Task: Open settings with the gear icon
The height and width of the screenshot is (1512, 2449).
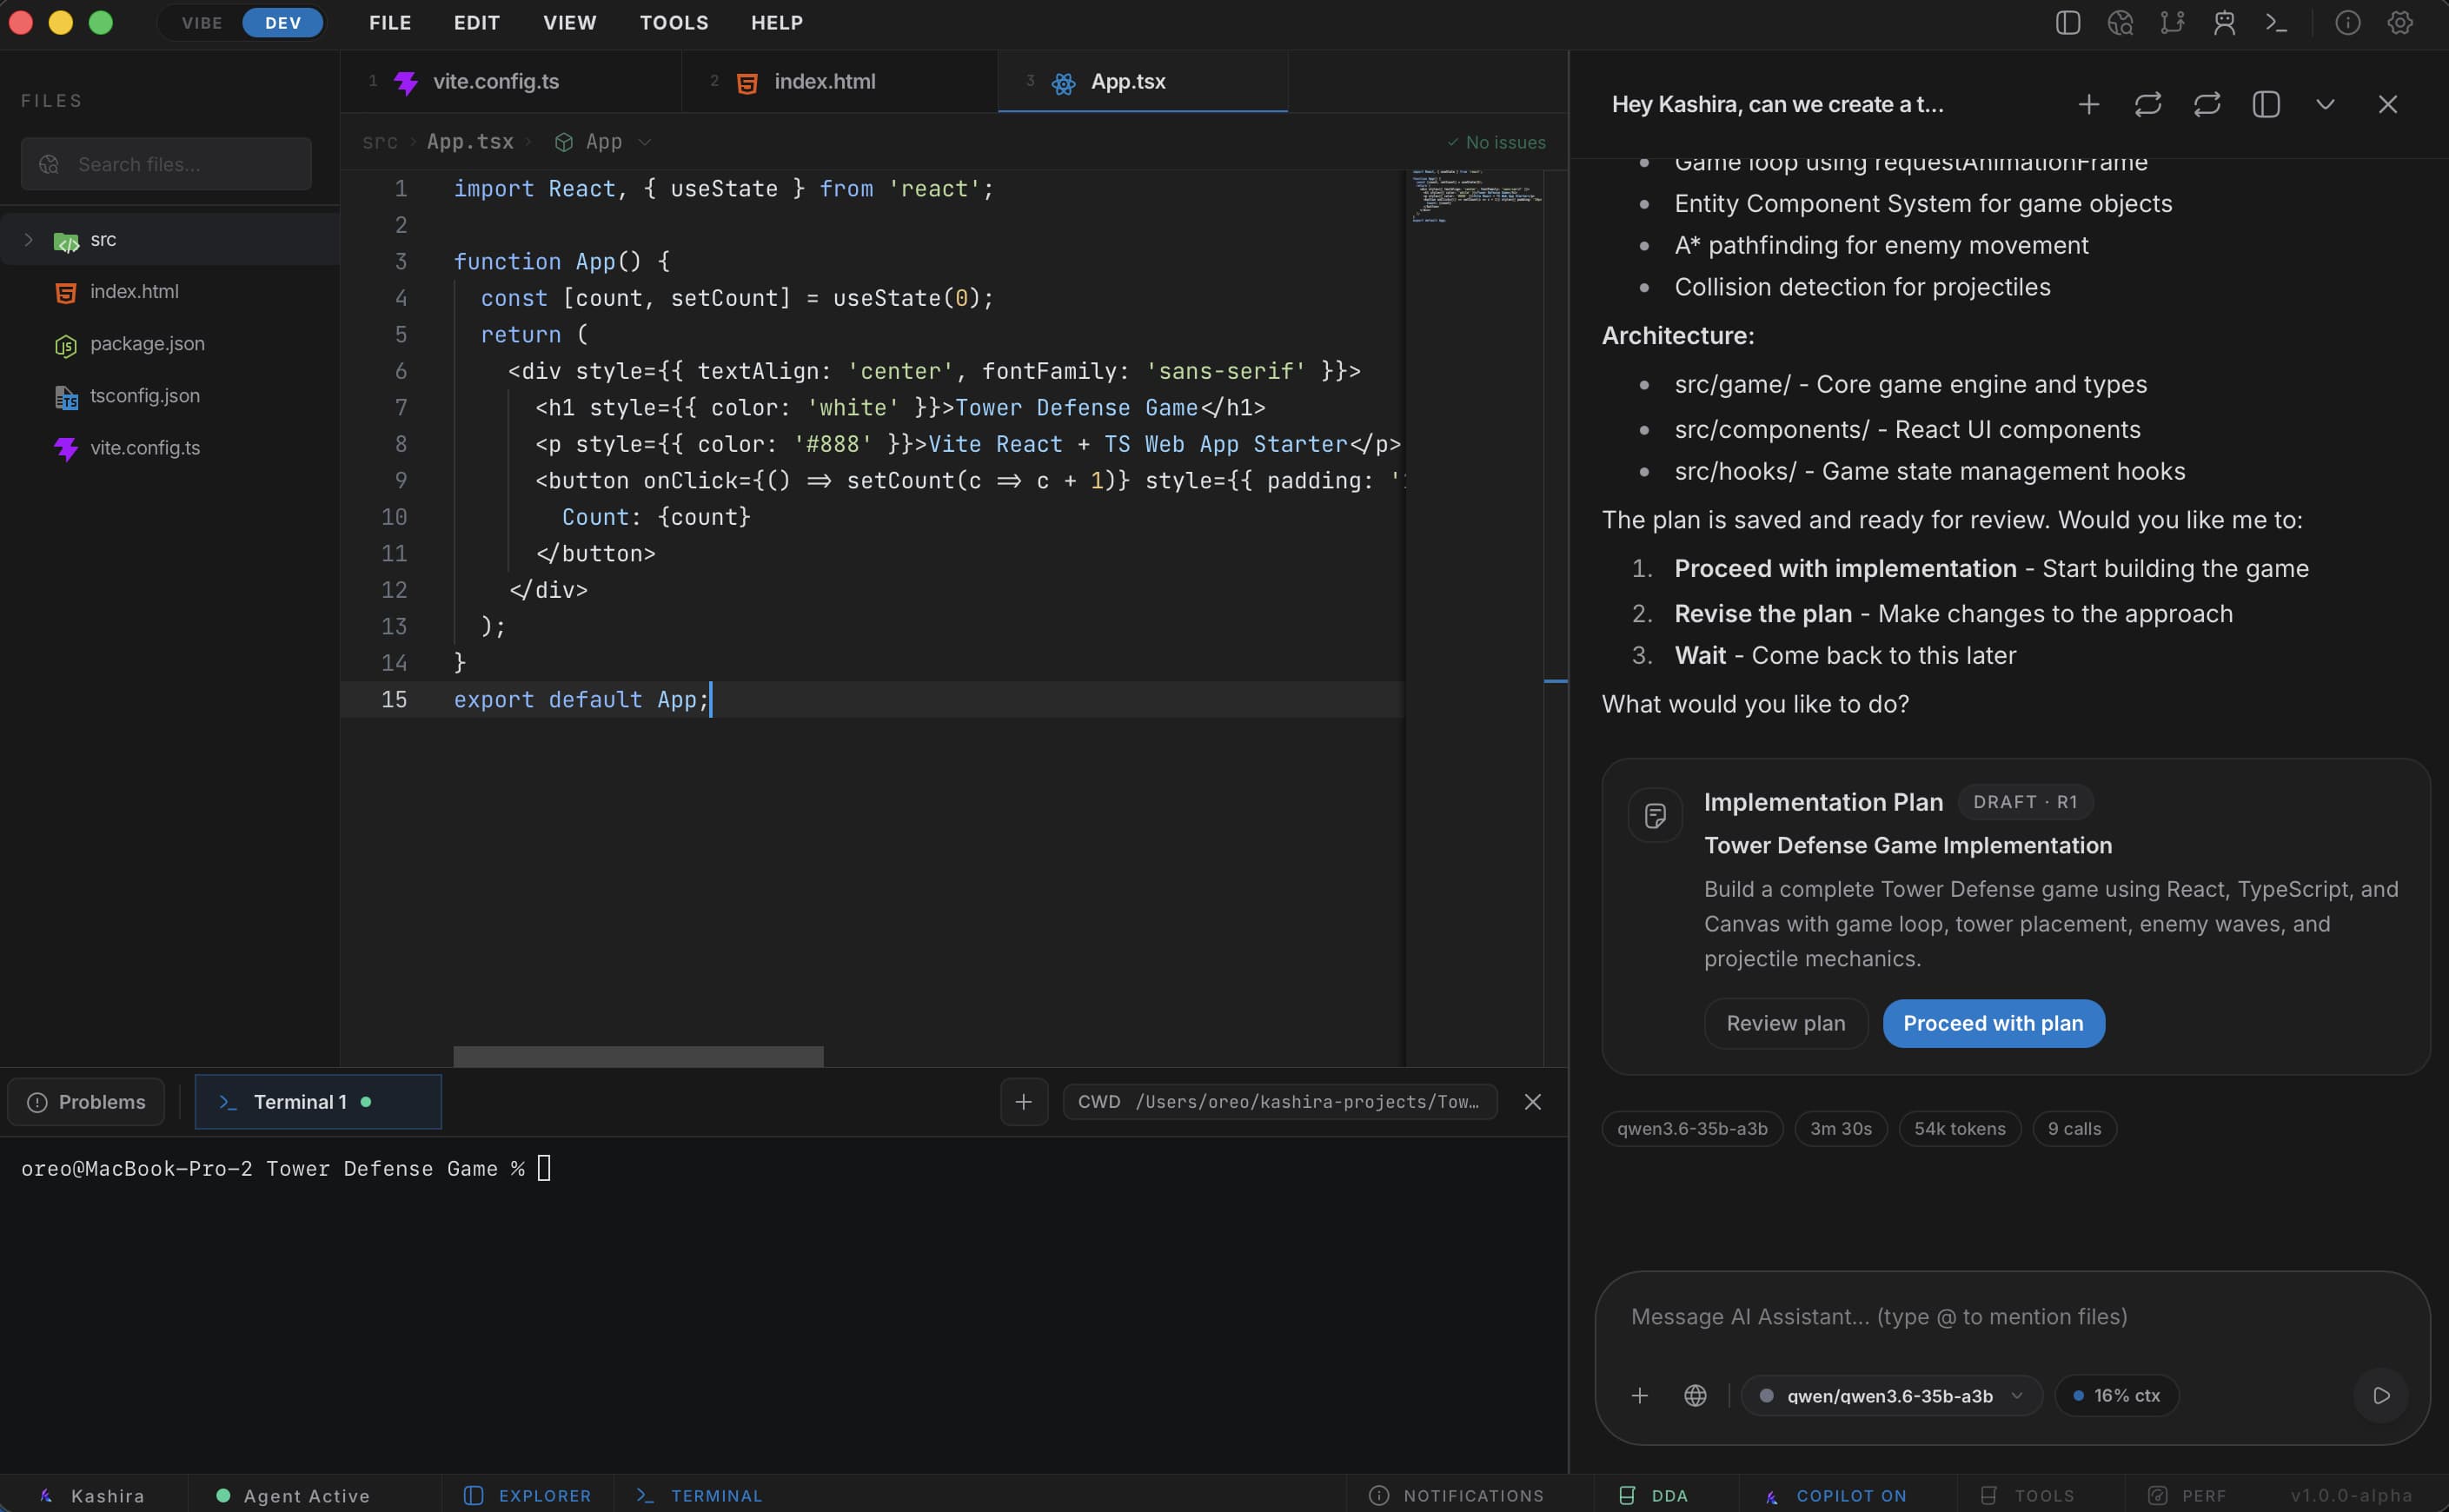Action: click(x=2400, y=22)
